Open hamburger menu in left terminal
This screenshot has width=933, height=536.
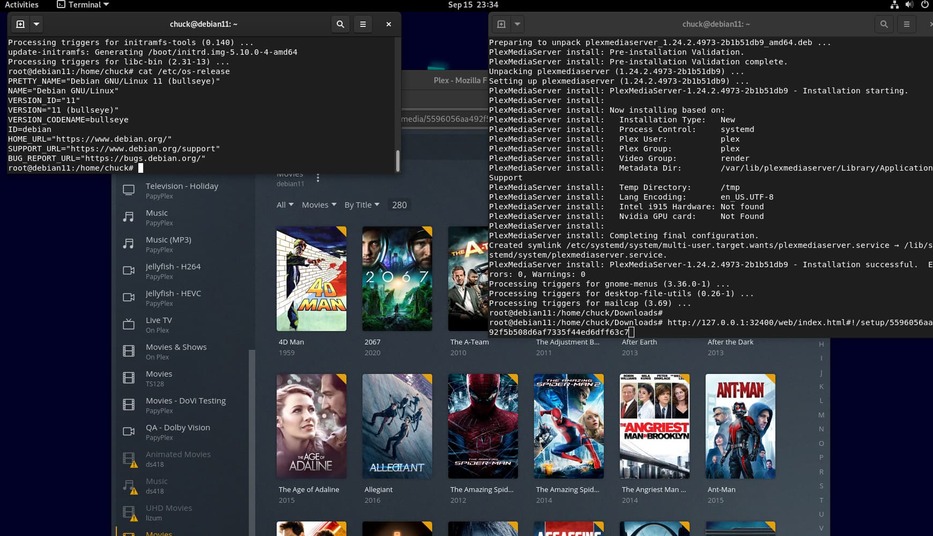[x=364, y=24]
